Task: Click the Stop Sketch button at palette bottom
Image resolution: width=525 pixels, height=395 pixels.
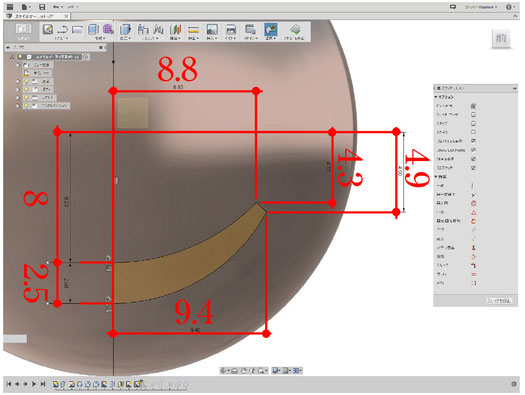Action: coord(499,301)
